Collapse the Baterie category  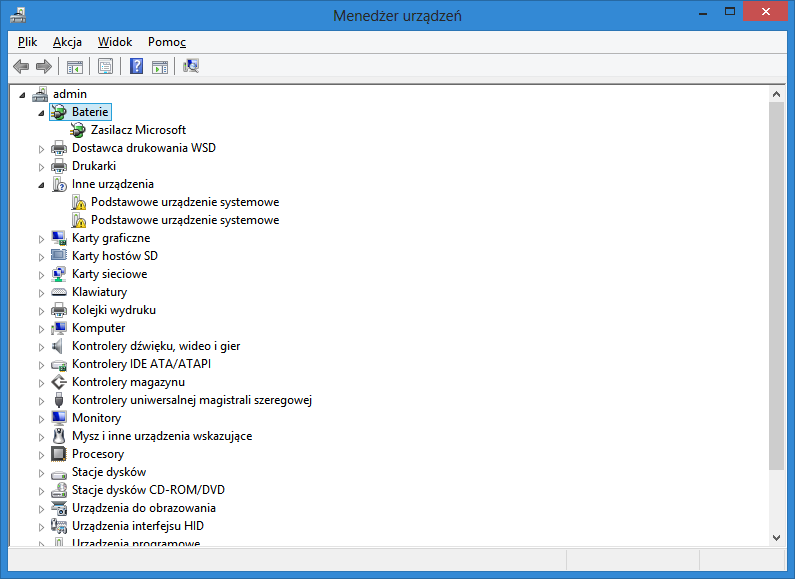click(41, 113)
